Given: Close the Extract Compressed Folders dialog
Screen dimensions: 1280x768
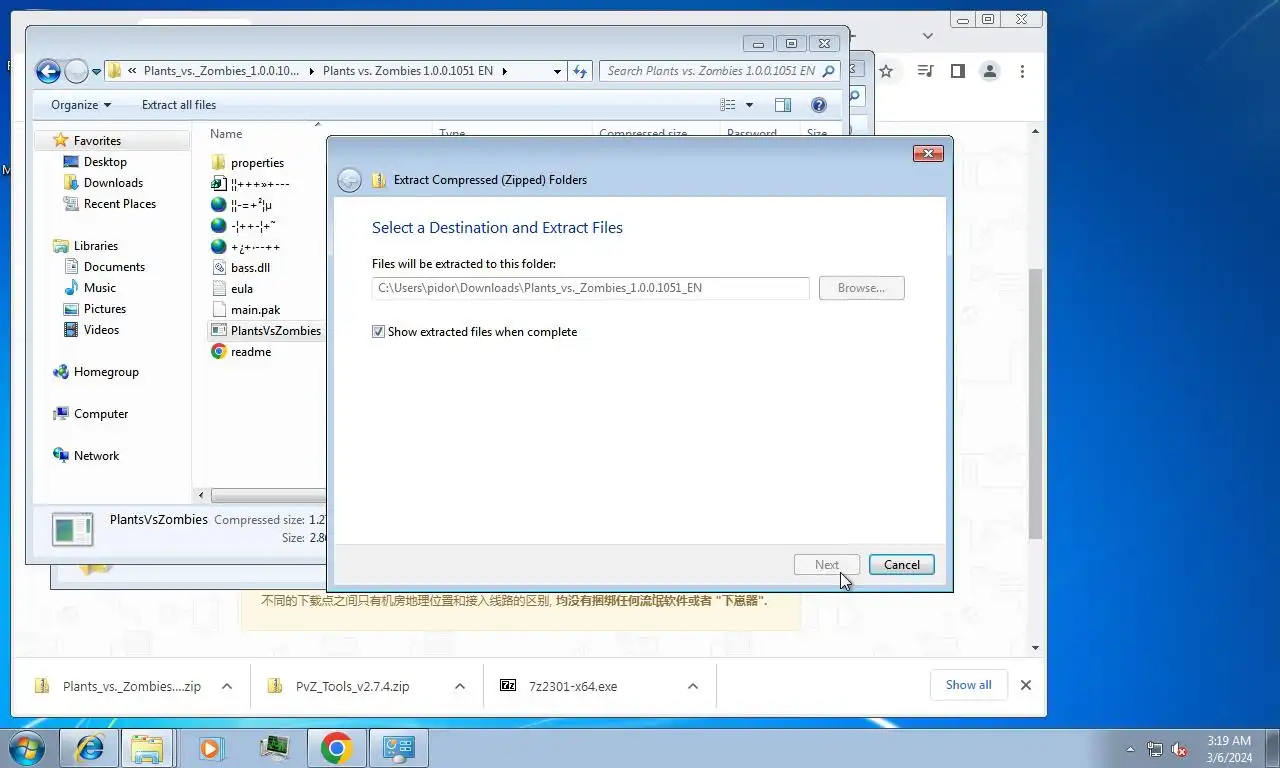Looking at the screenshot, I should tap(928, 153).
